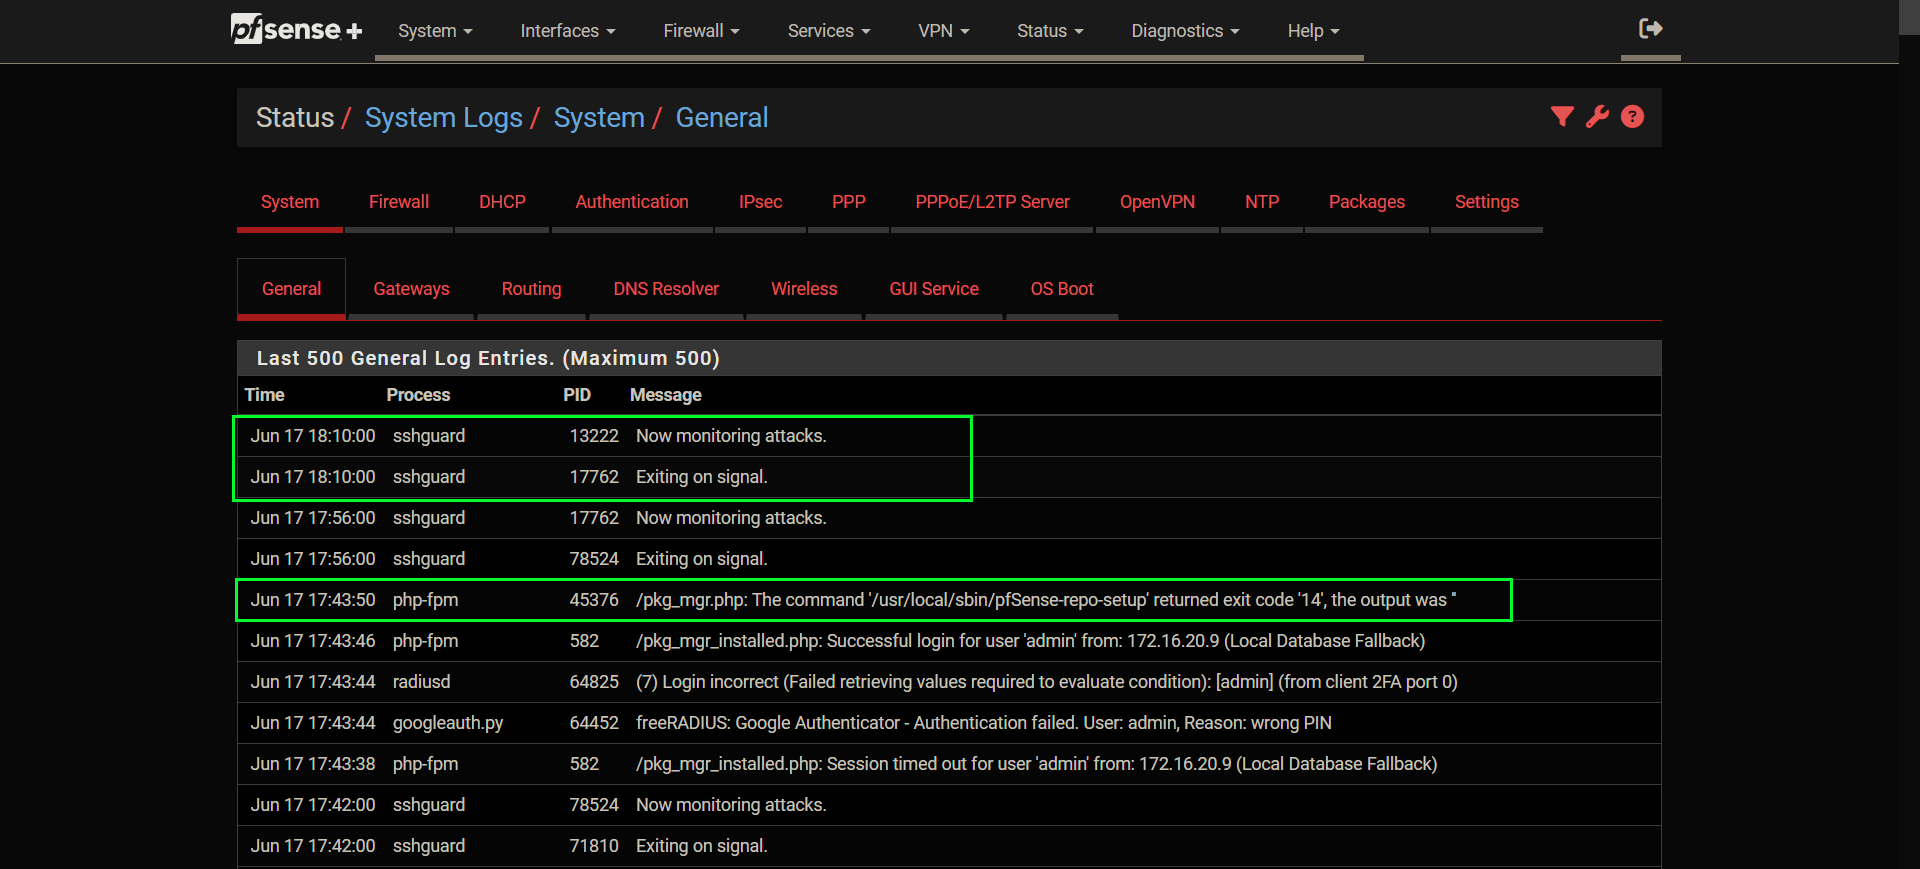
Task: Switch to the Firewall log tab
Action: (x=399, y=202)
